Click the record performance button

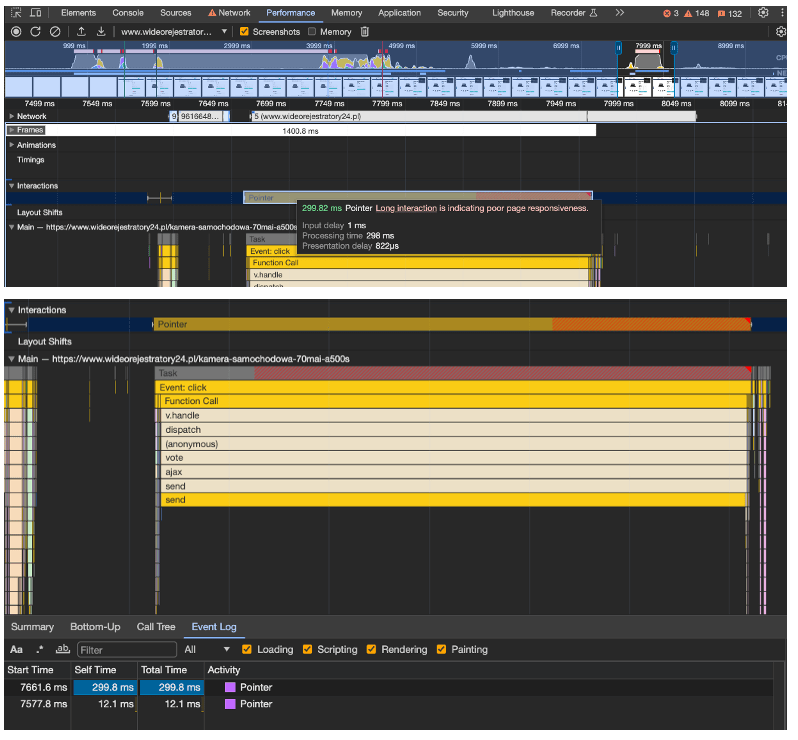point(15,32)
